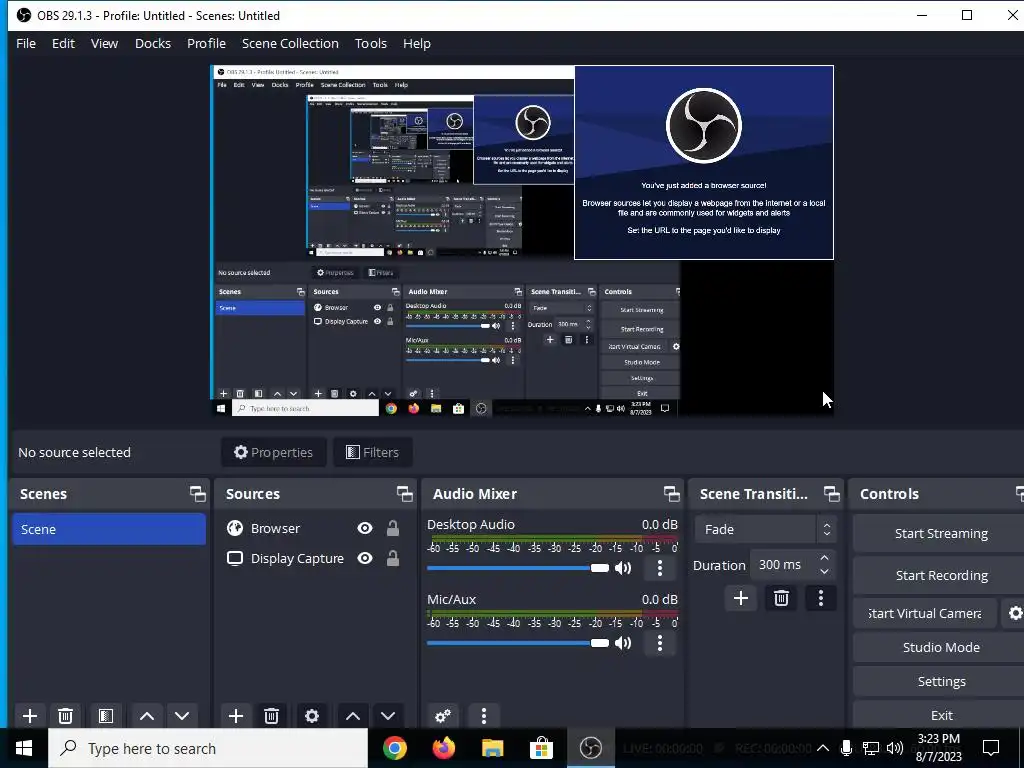Viewport: 1024px width, 768px height.
Task: Open scene filters icon in Scenes panel
Action: (x=106, y=716)
